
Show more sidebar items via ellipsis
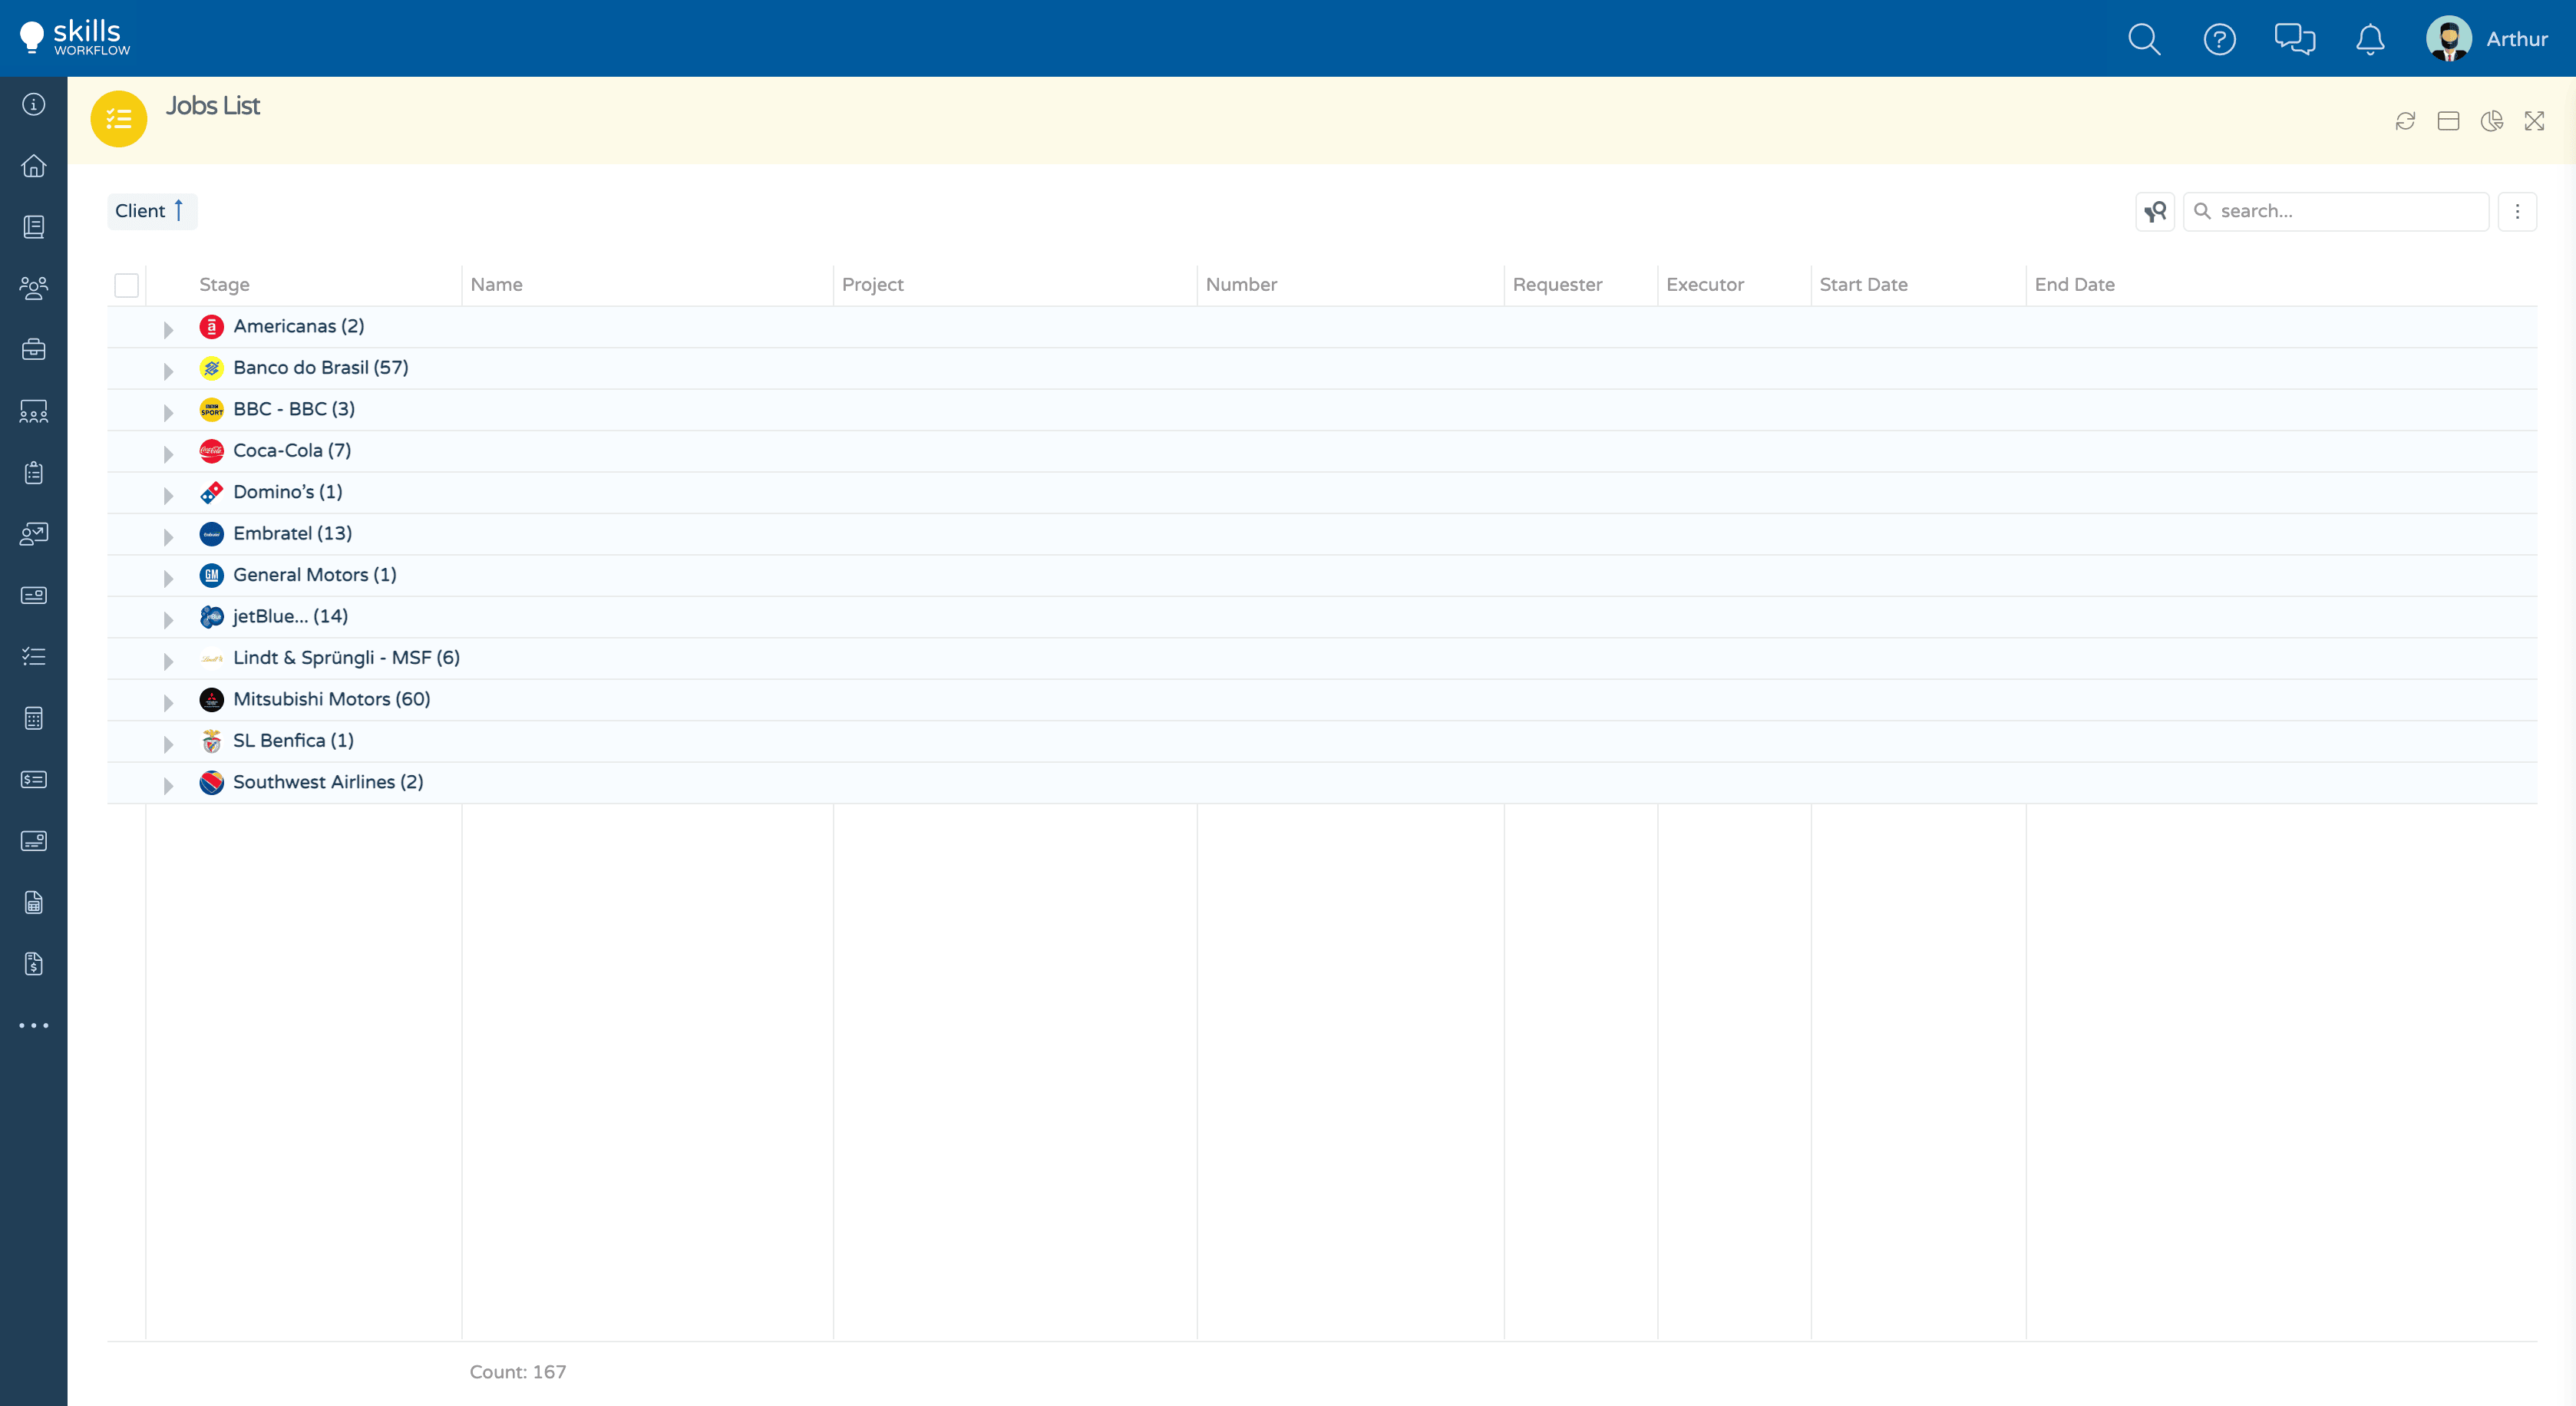coord(34,1025)
